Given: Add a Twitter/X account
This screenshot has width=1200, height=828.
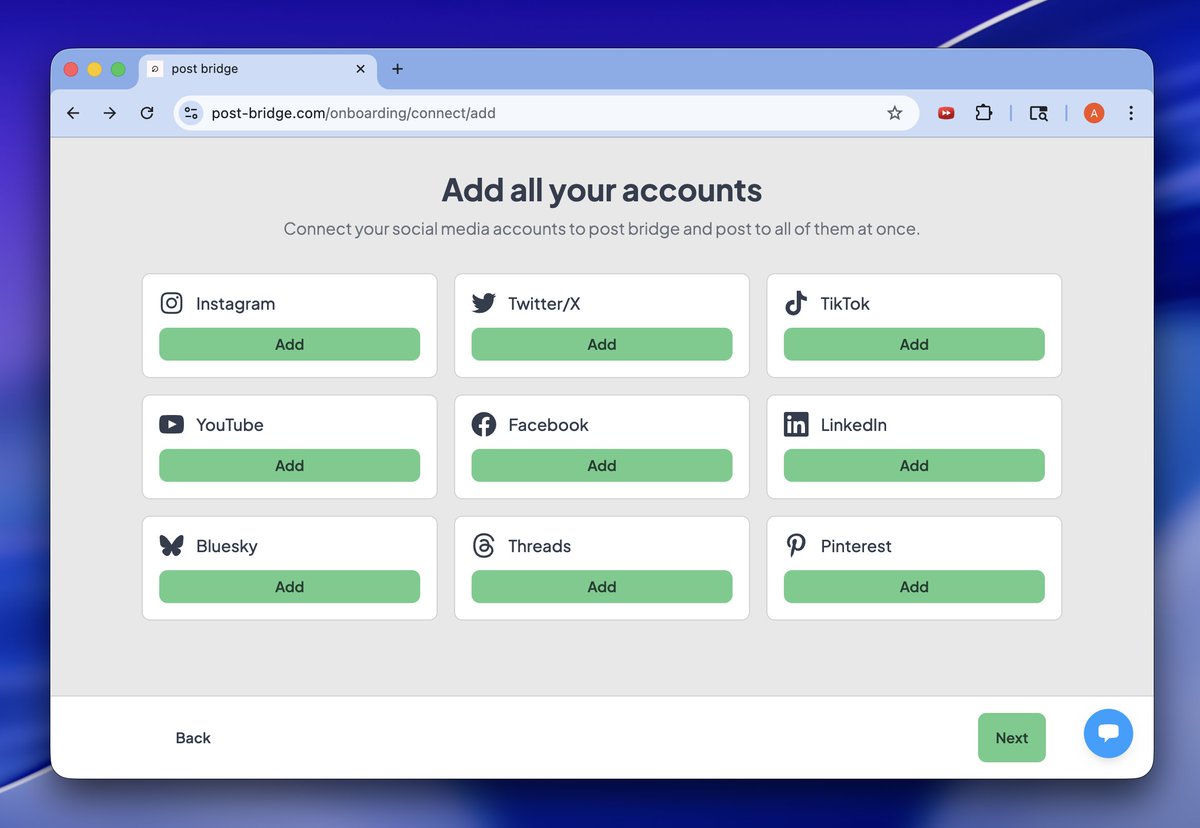Looking at the screenshot, I should (x=602, y=344).
